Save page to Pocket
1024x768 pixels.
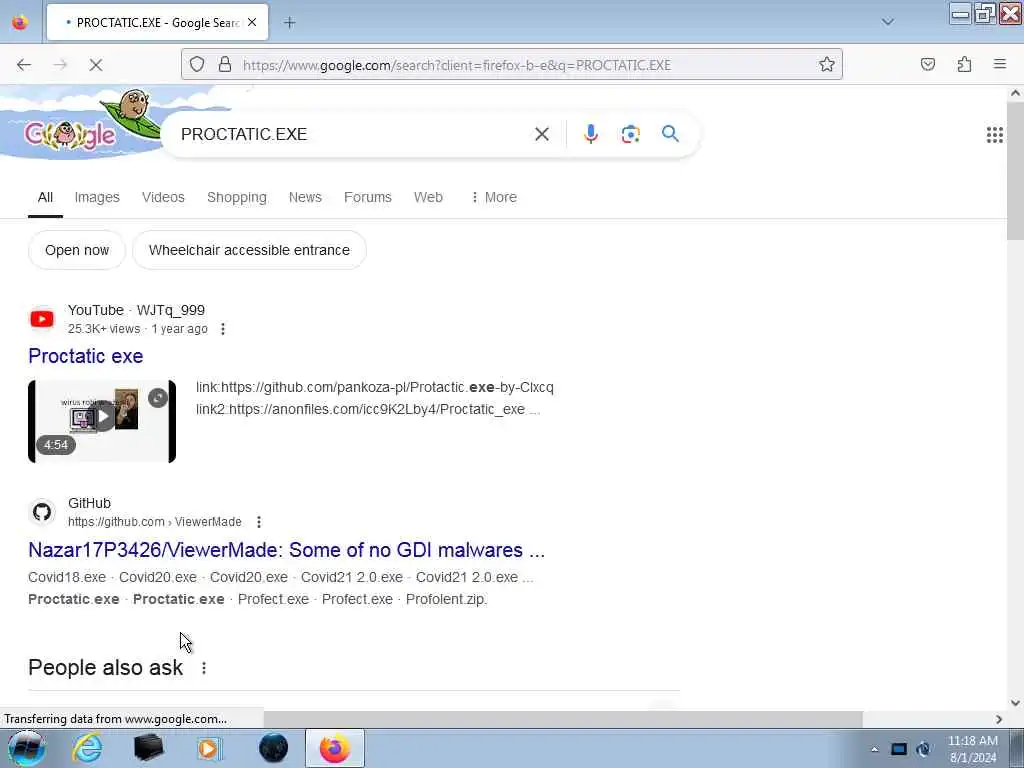(928, 64)
